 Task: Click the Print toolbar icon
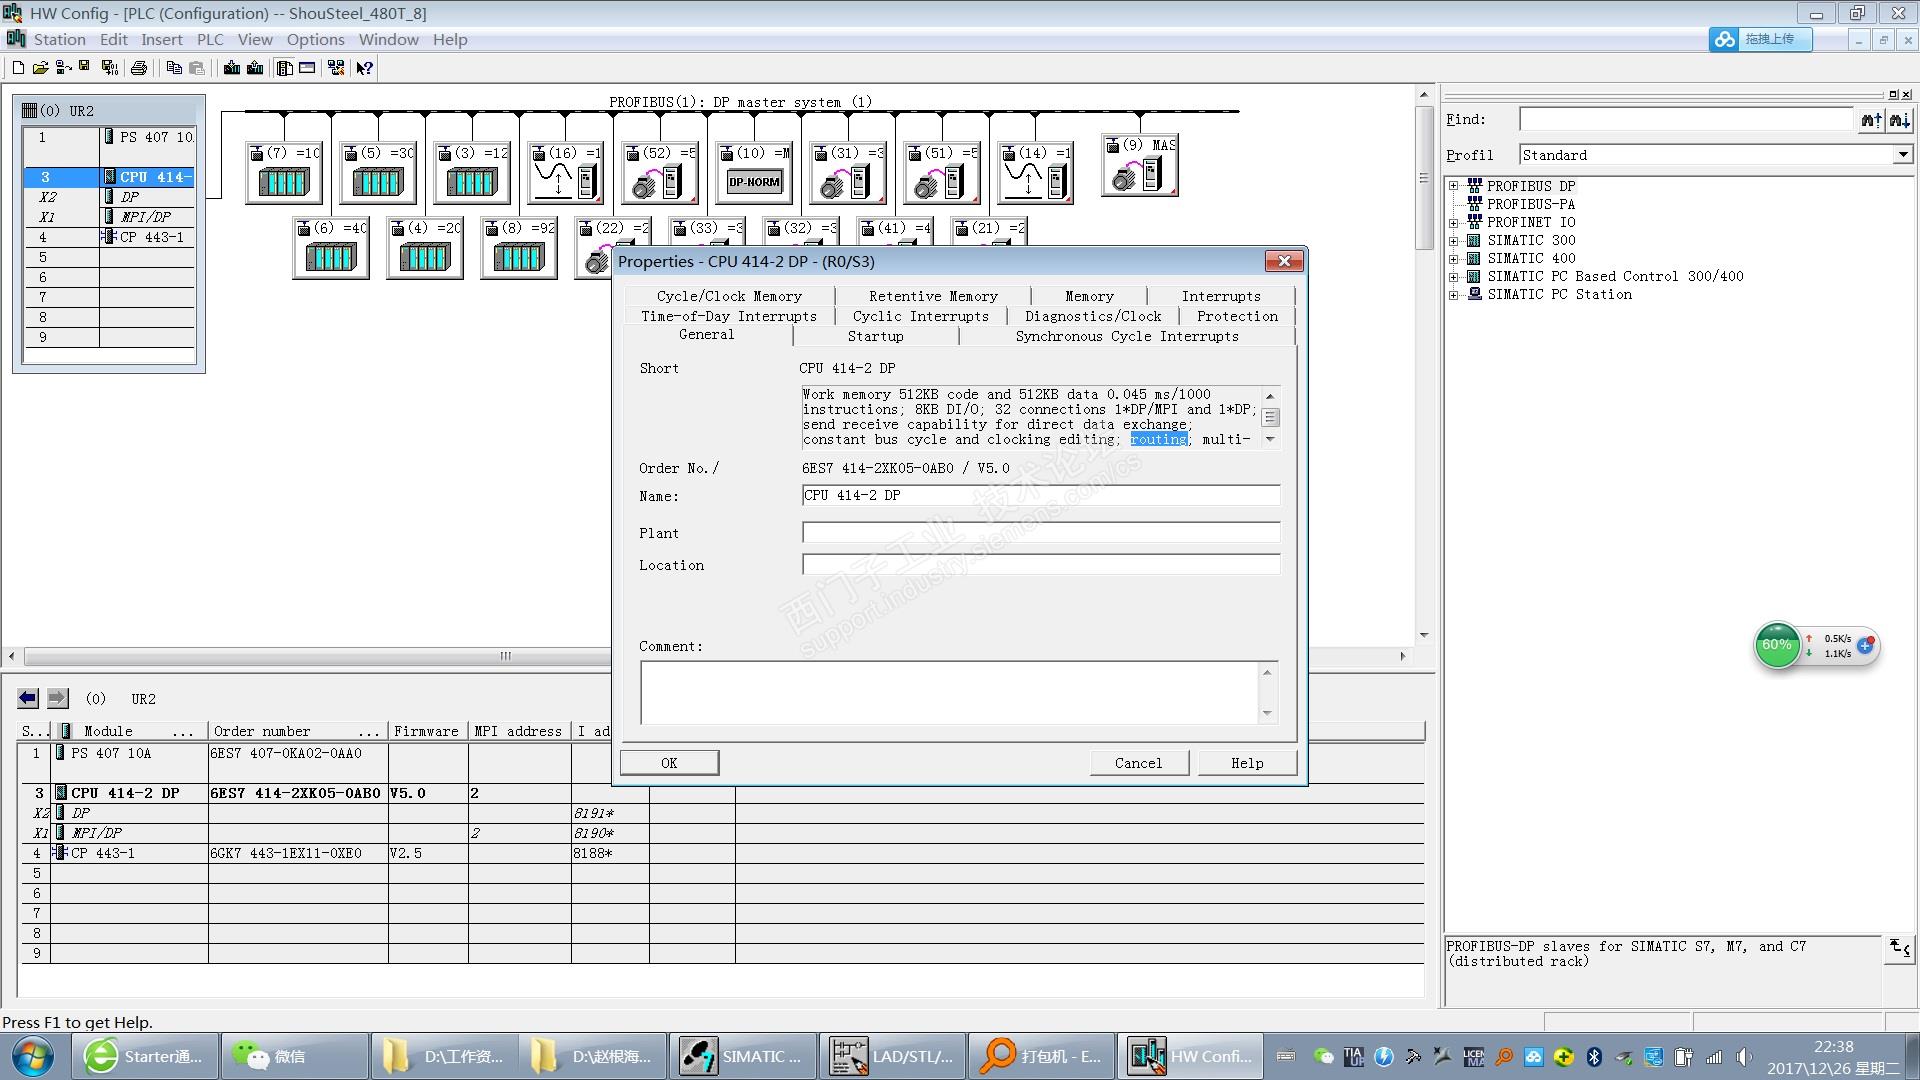139,68
